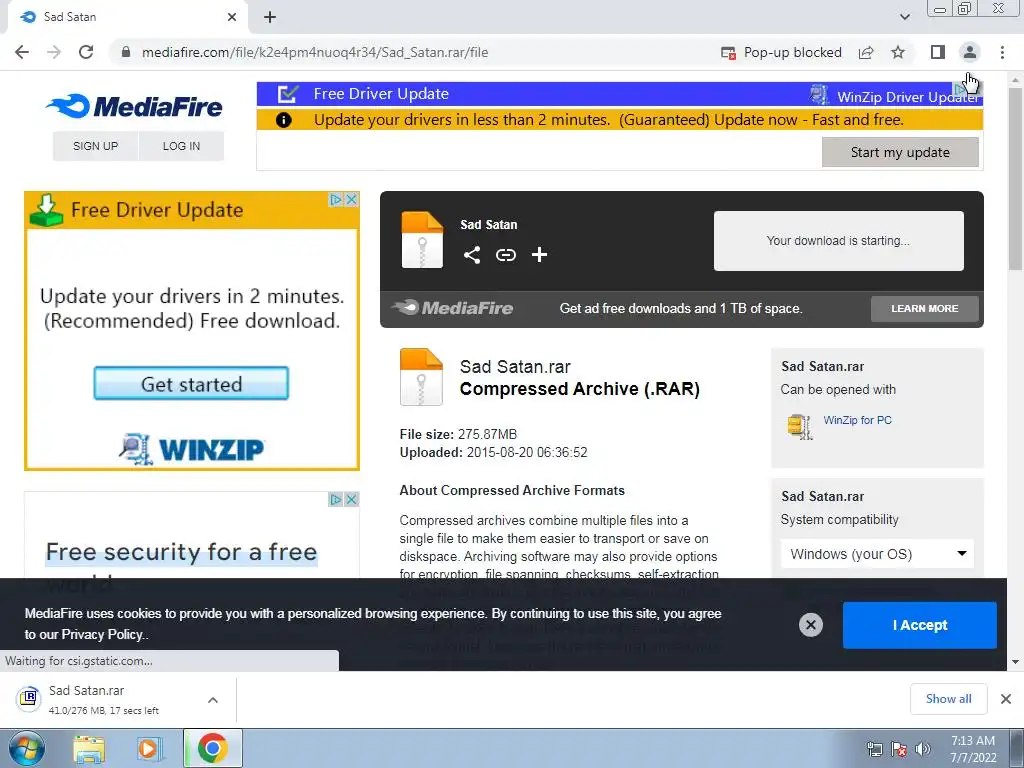The width and height of the screenshot is (1024, 768).
Task: Click the WinZip icon in sidebar
Action: point(800,426)
